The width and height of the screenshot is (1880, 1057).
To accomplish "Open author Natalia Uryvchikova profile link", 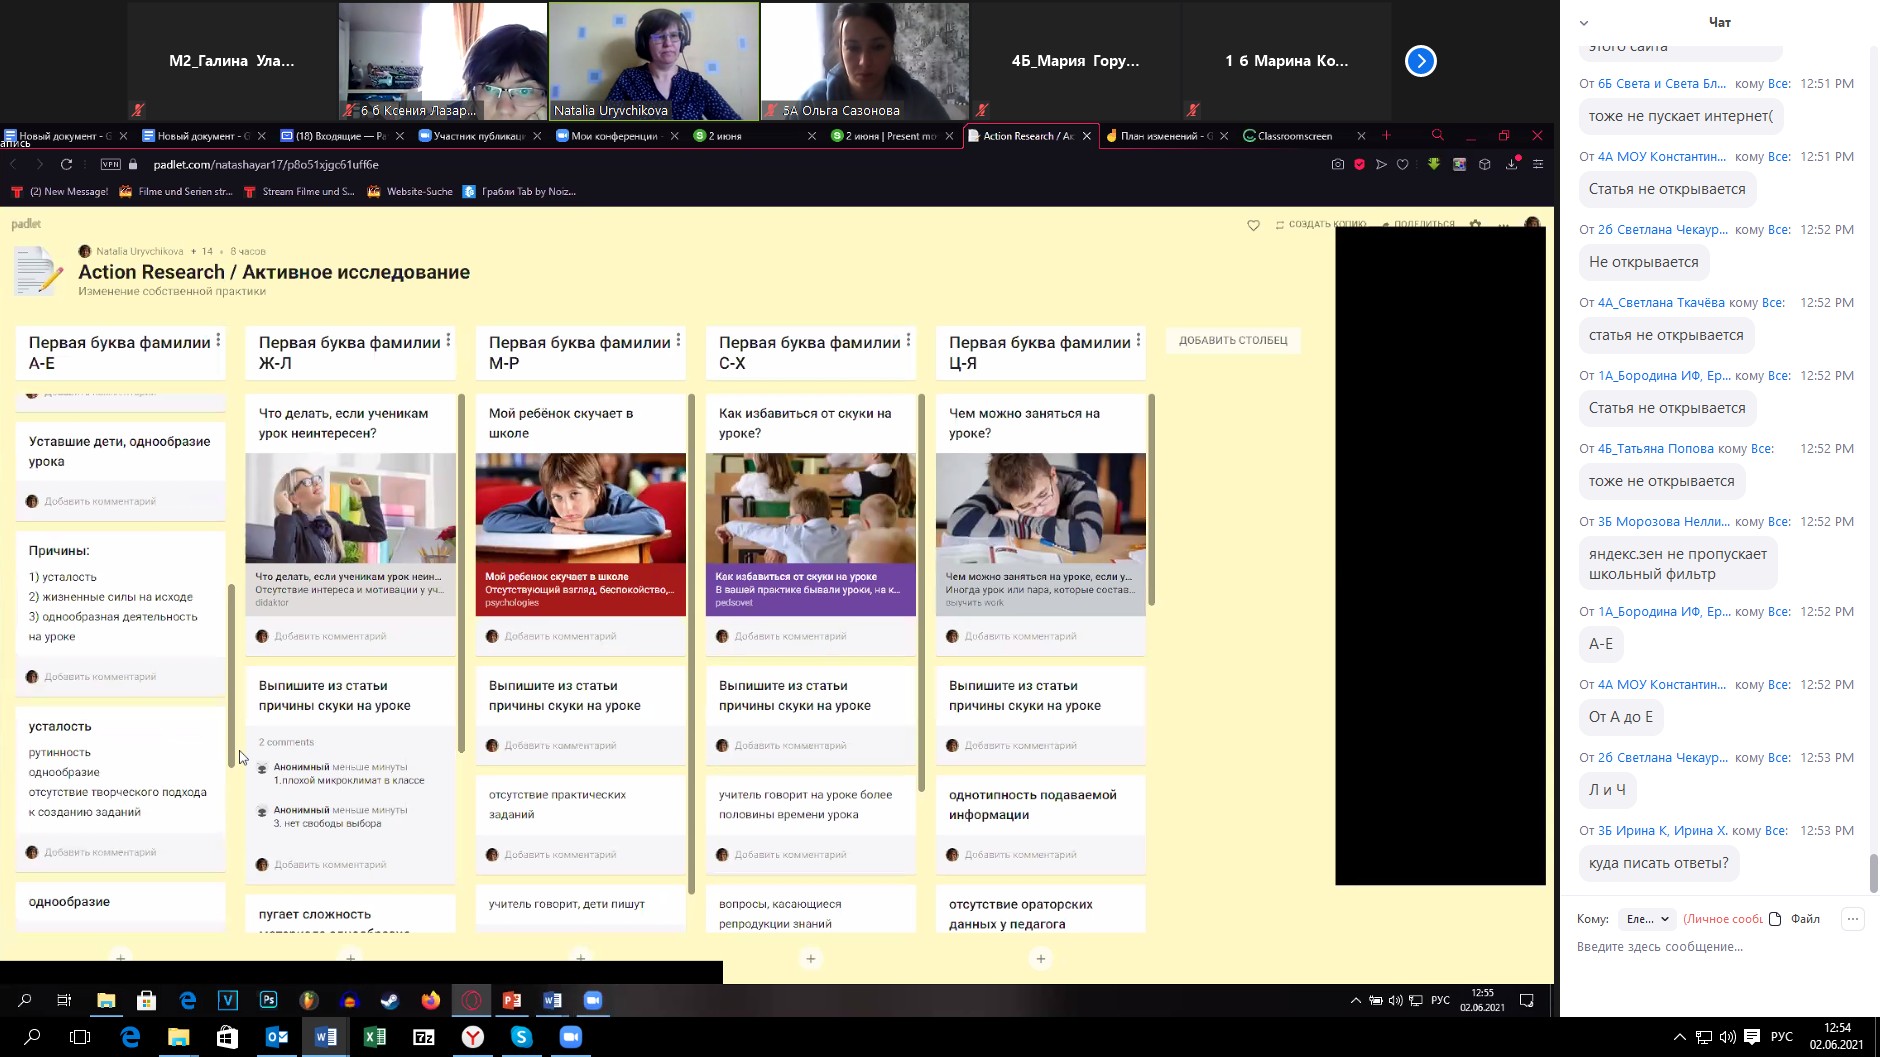I will tap(139, 251).
